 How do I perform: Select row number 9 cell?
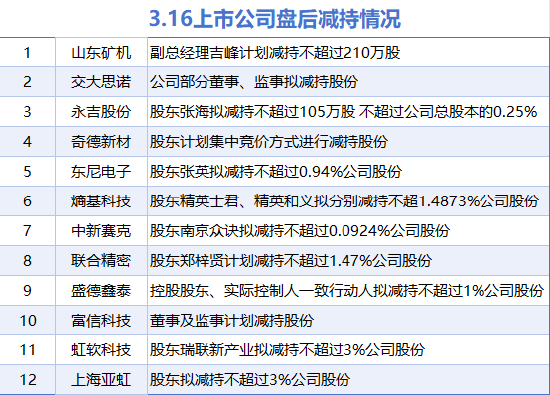click(x=27, y=290)
